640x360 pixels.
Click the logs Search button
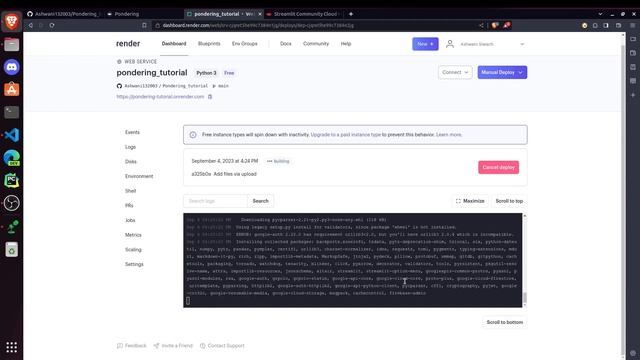(x=260, y=201)
